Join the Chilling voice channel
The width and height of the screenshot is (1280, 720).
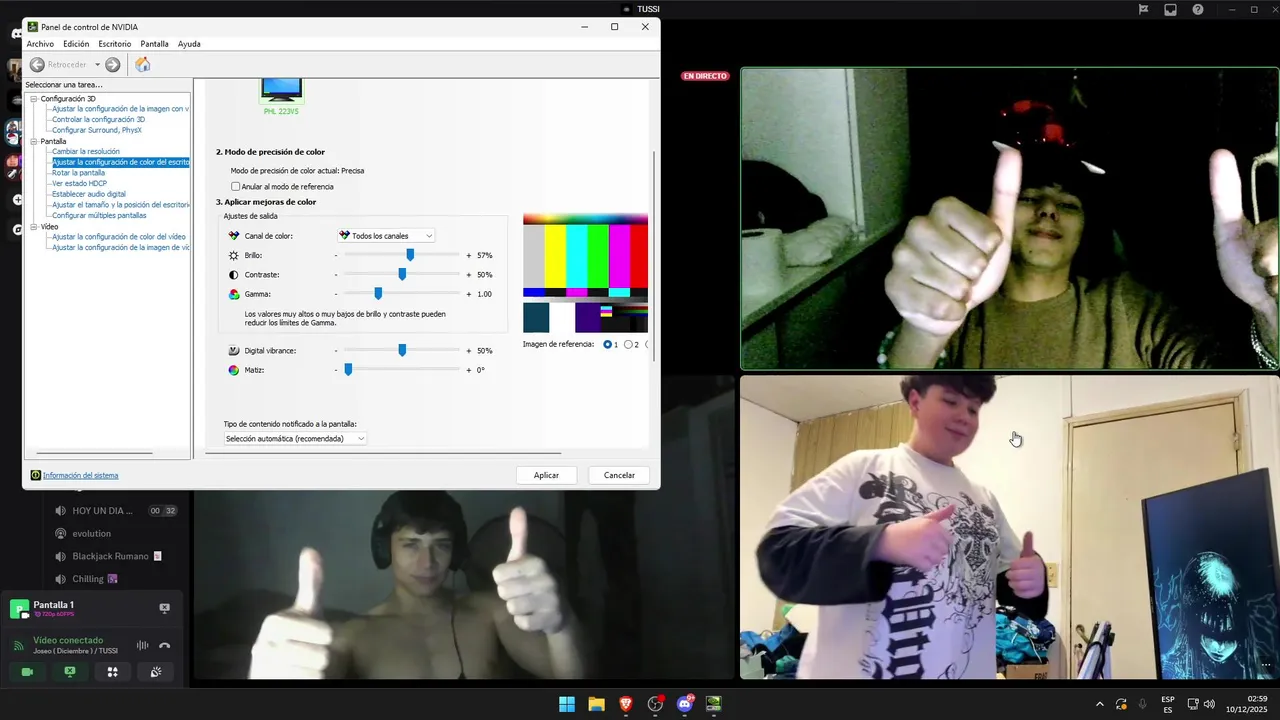pyautogui.click(x=87, y=579)
